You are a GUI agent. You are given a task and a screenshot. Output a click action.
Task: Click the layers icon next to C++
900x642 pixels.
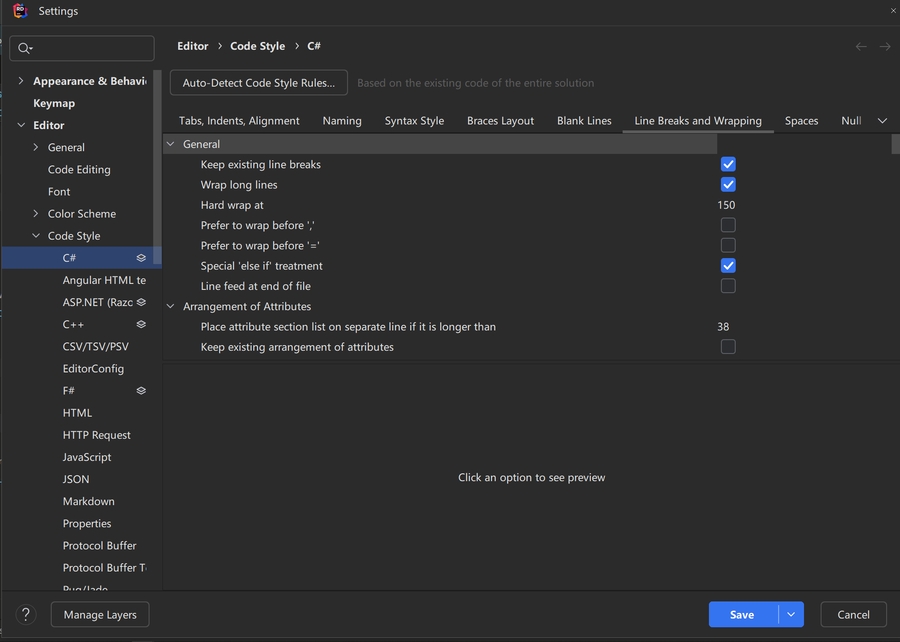pyautogui.click(x=141, y=324)
